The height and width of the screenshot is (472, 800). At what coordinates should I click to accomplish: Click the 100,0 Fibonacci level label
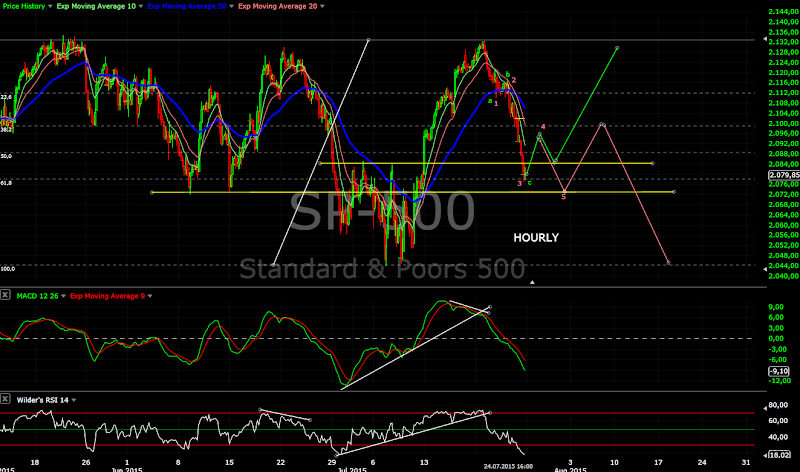tap(8, 269)
